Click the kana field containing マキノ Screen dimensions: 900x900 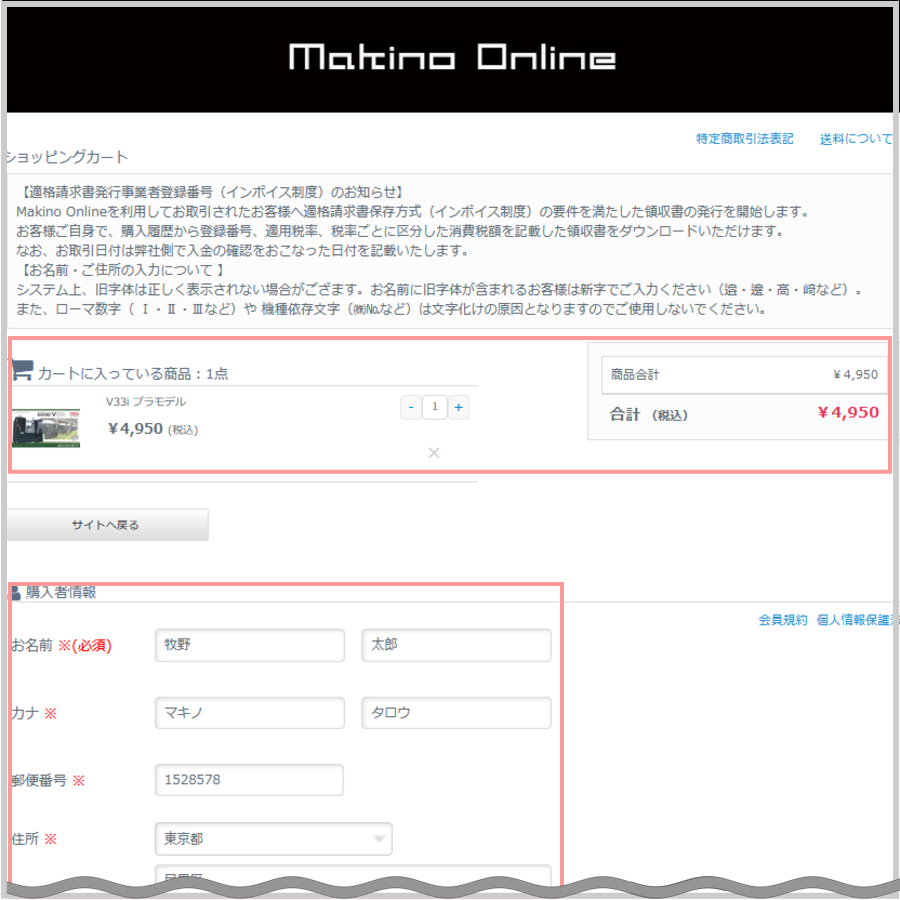[250, 713]
